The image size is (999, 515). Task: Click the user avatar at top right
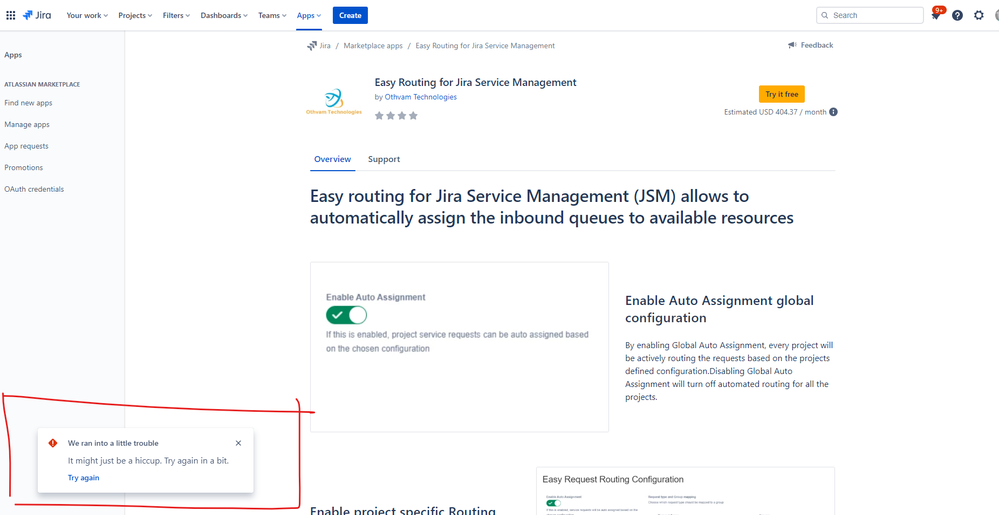[996, 15]
